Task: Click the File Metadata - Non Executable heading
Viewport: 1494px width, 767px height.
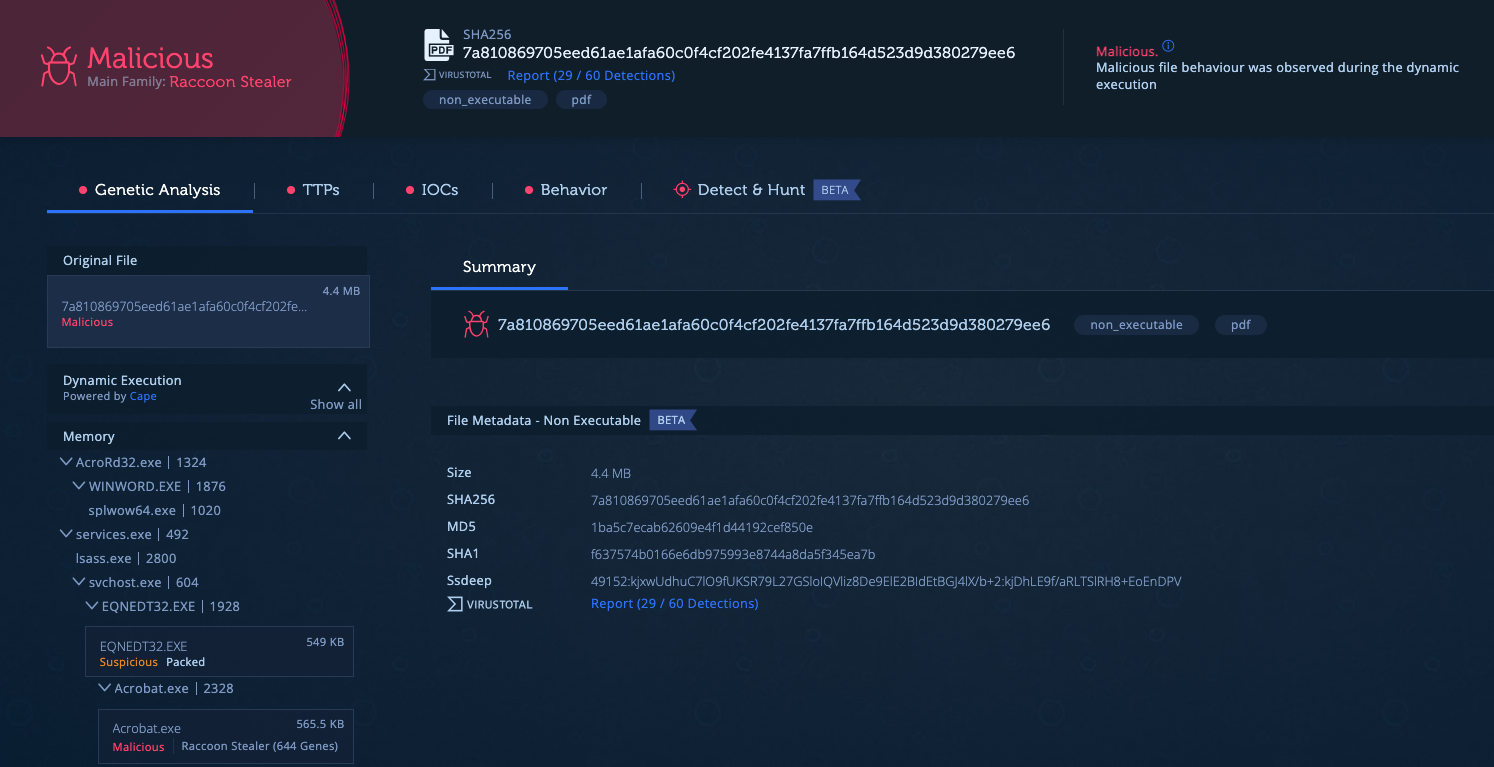Action: pos(544,420)
